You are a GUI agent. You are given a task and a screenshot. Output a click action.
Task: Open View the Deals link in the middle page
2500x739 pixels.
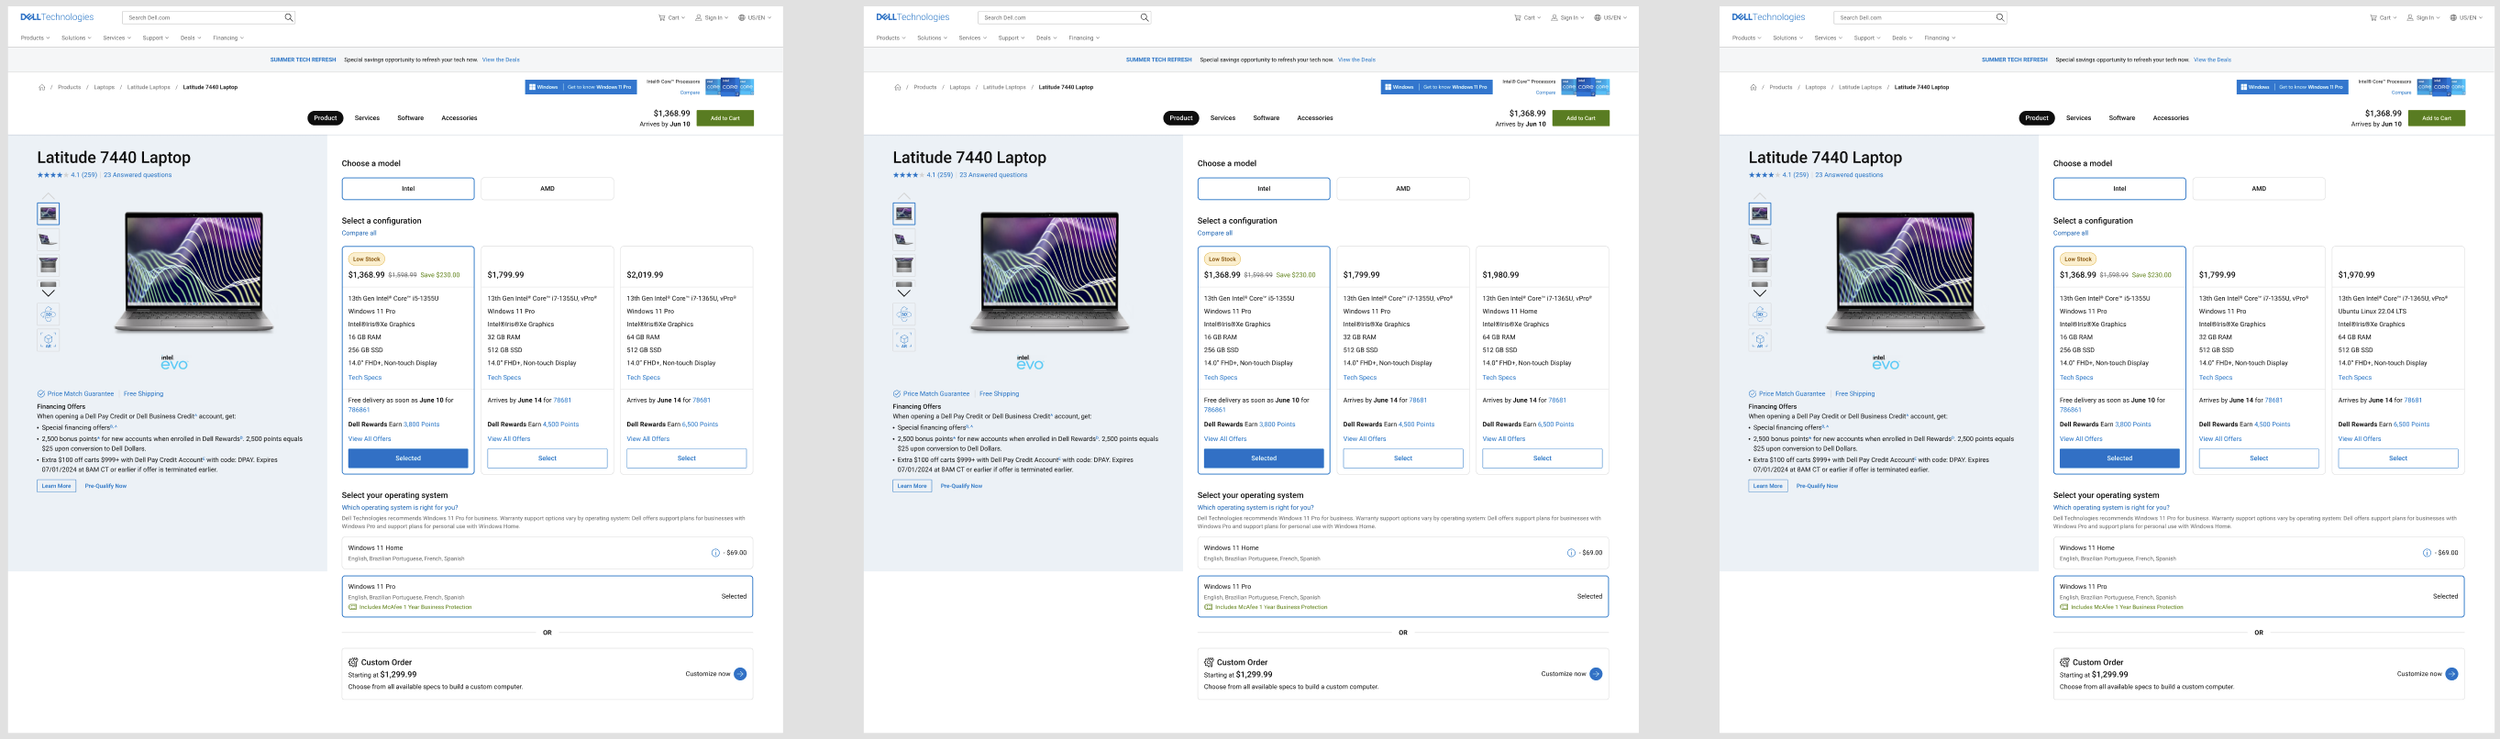(1356, 60)
